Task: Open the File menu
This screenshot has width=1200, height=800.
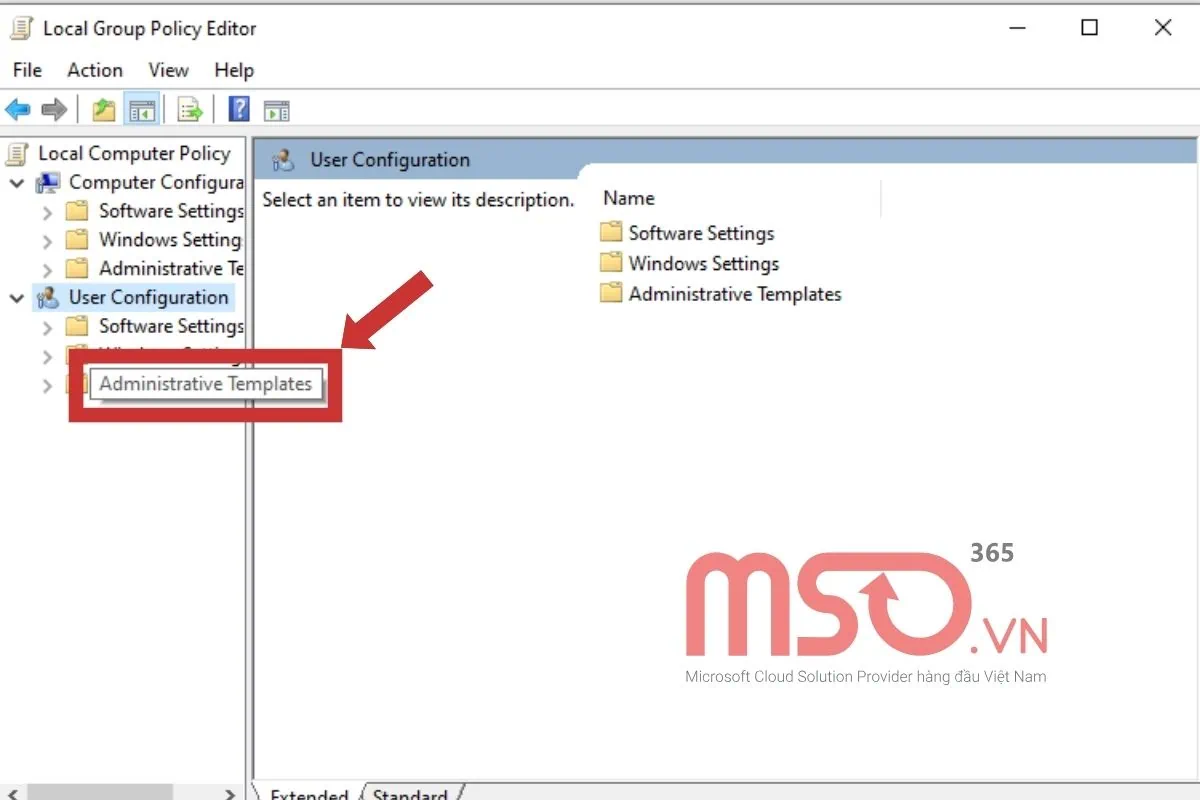Action: [x=27, y=70]
